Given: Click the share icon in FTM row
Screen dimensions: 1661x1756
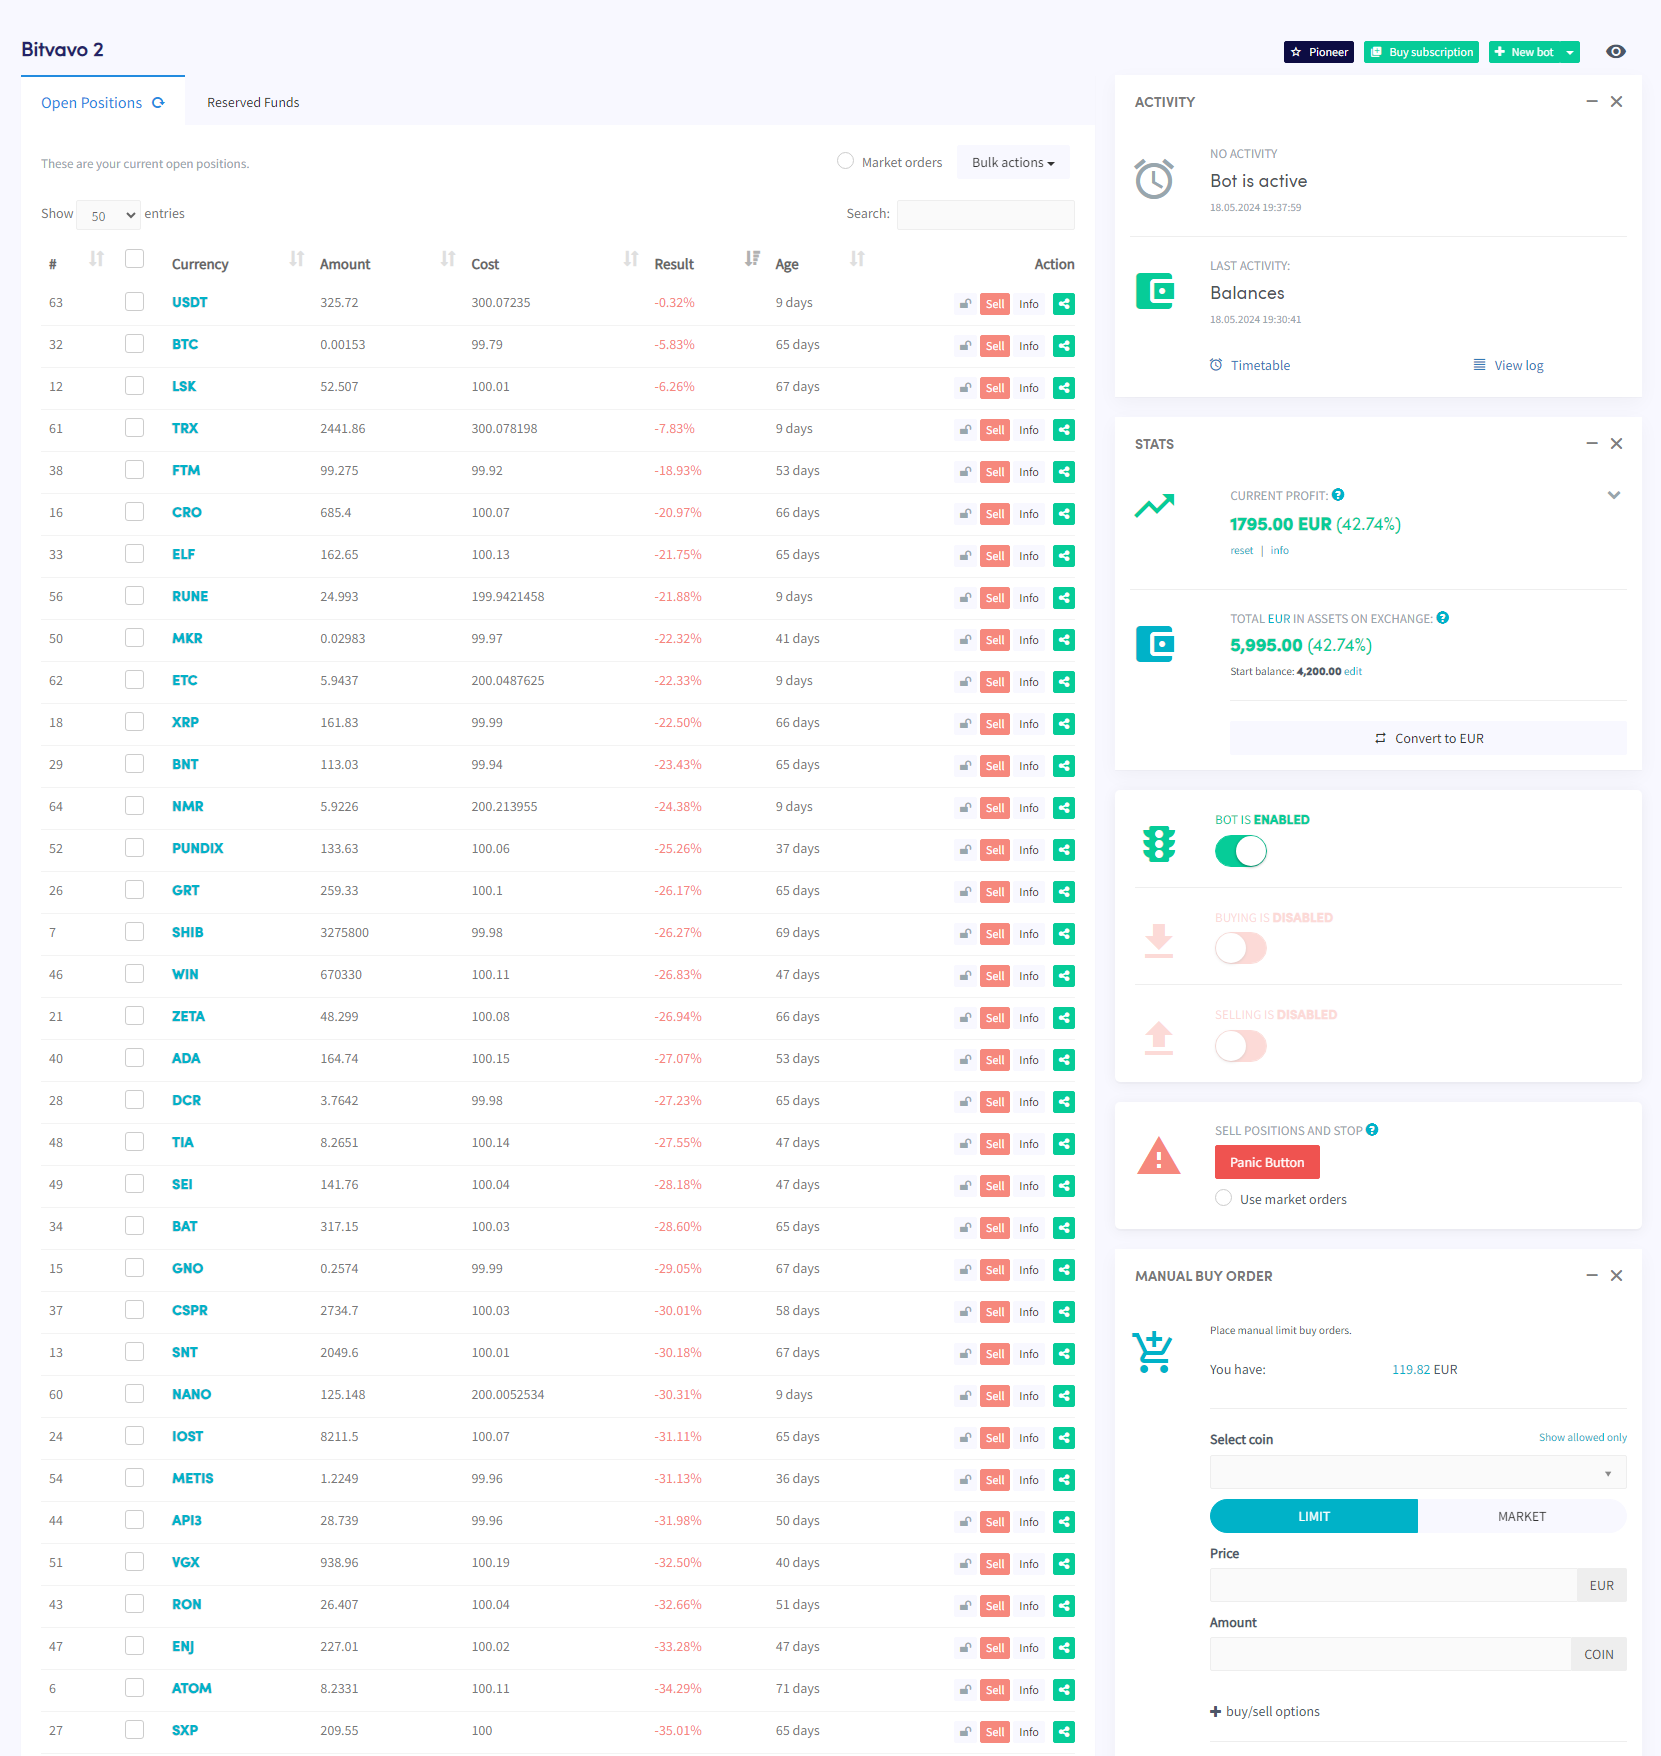Looking at the screenshot, I should point(1064,472).
